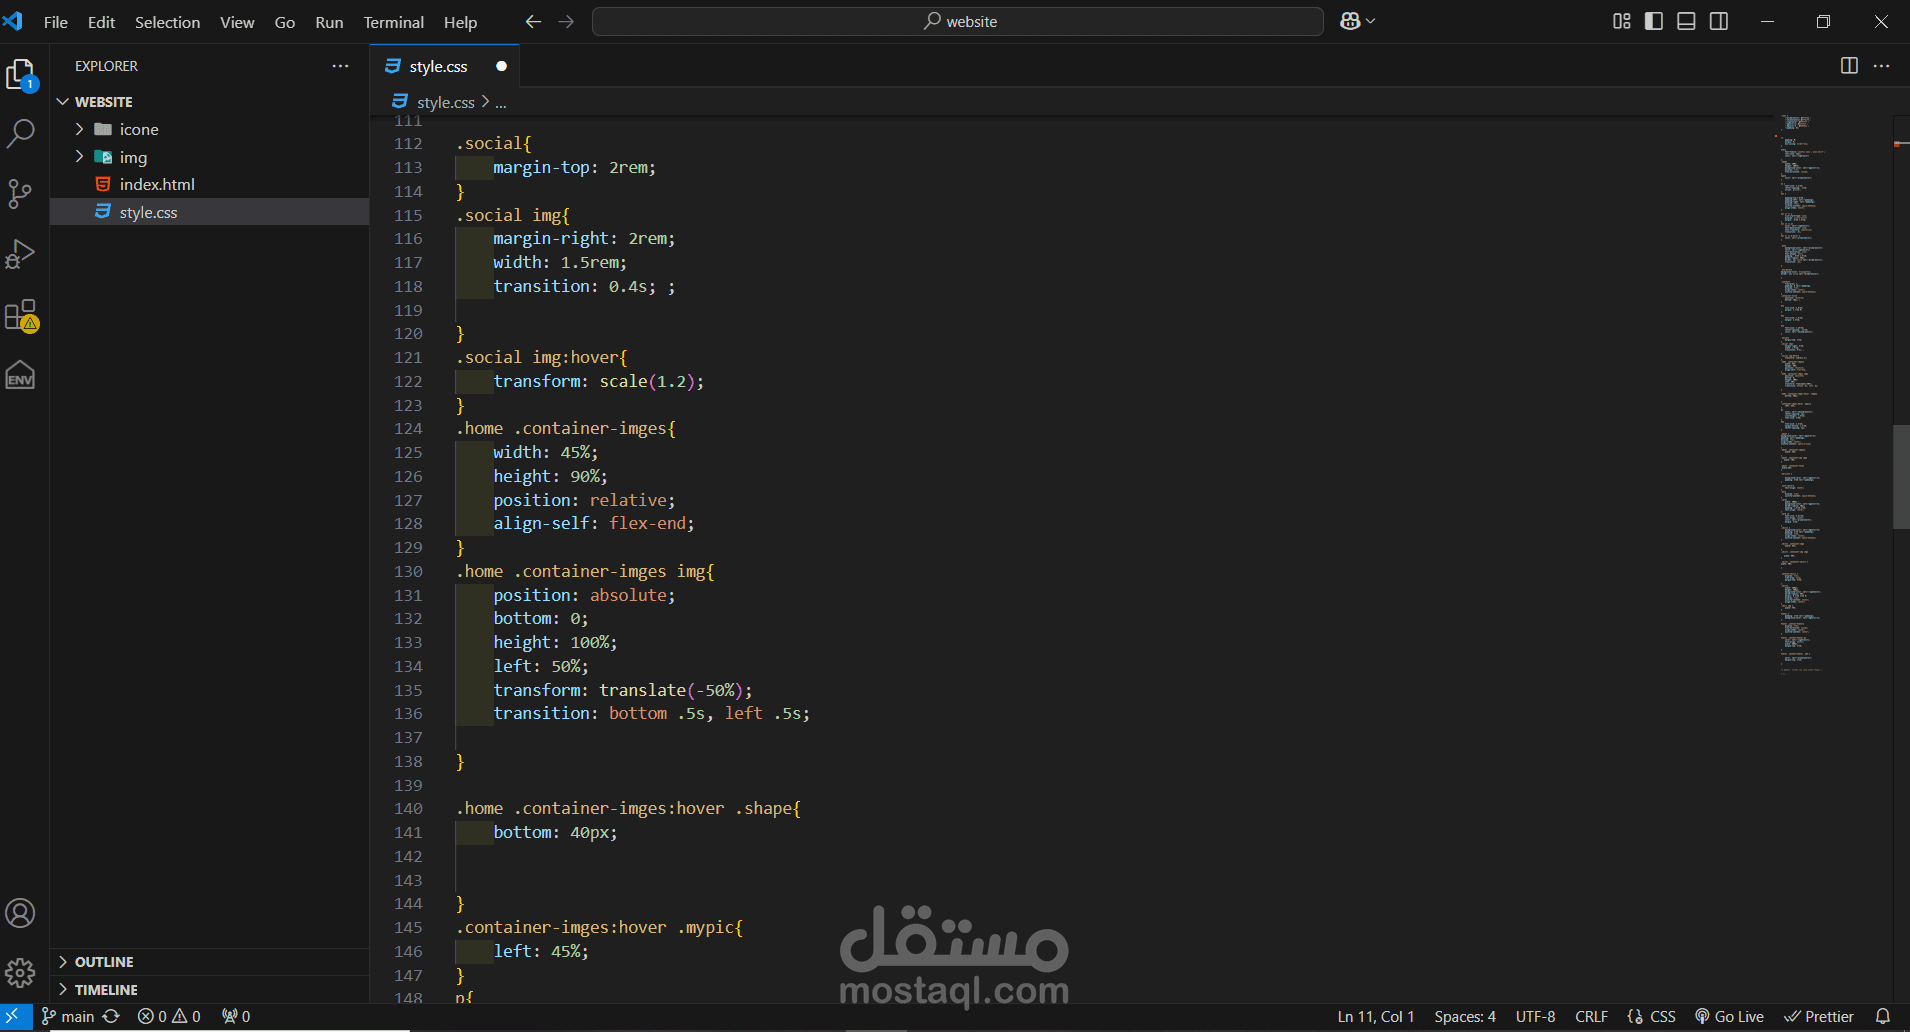Image resolution: width=1910 pixels, height=1032 pixels.
Task: Open the ports forwarded indicator
Action: coord(236,1016)
